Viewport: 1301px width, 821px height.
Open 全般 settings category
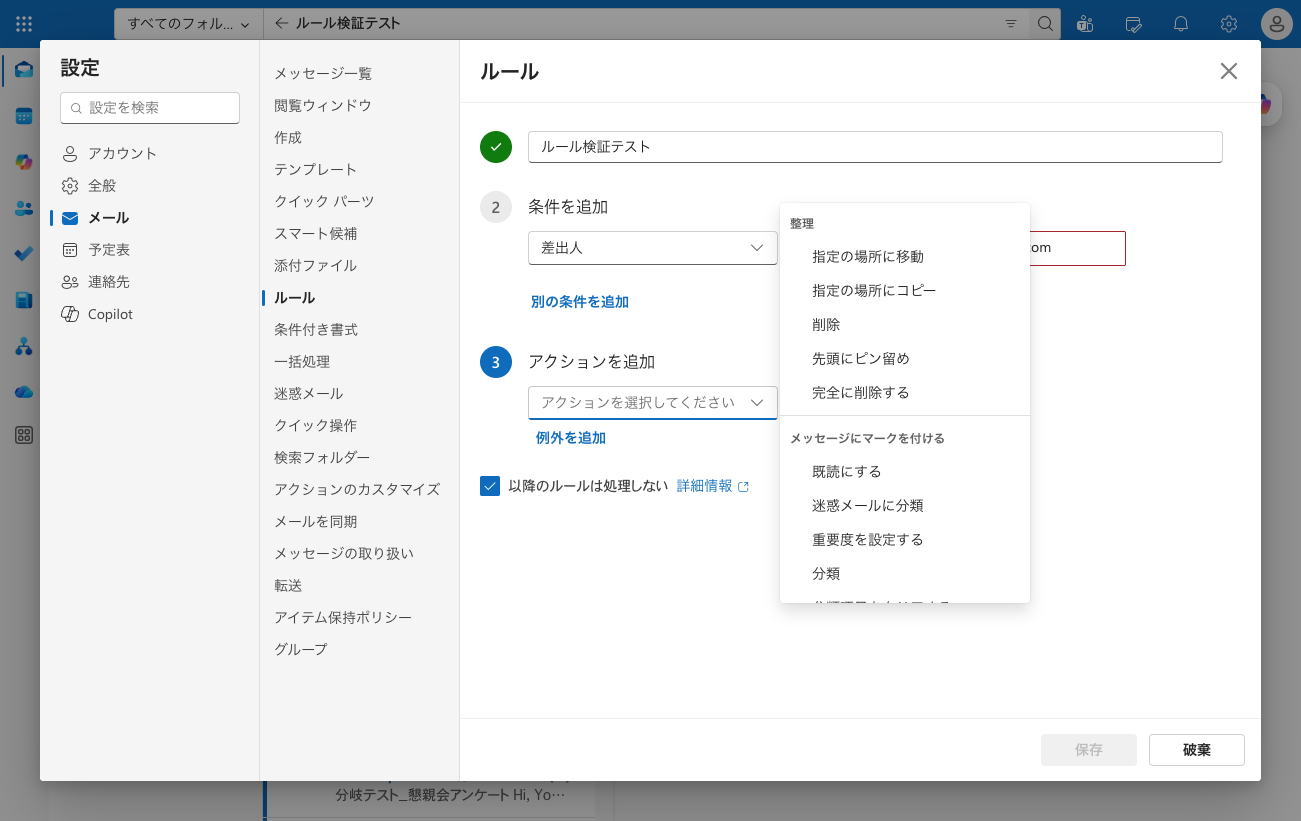(150, 186)
